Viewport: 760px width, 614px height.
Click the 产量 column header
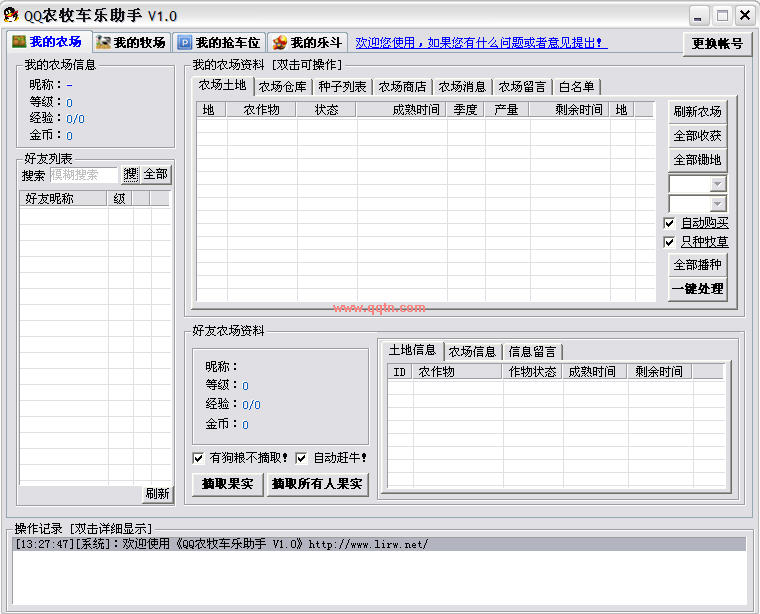pyautogui.click(x=507, y=110)
